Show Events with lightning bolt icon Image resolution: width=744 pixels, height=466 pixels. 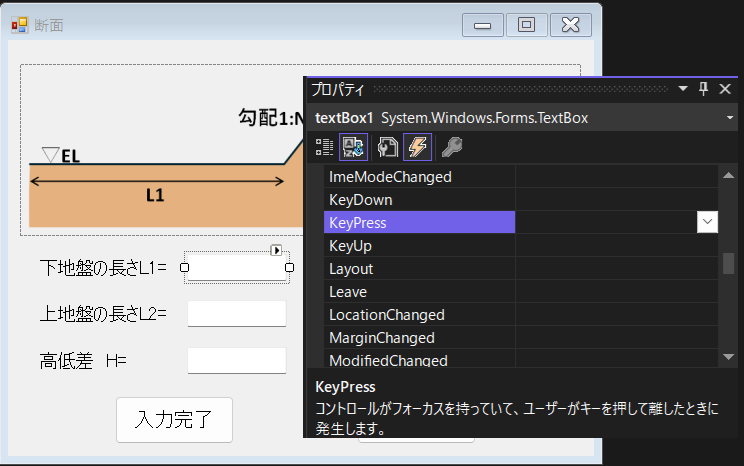417,148
